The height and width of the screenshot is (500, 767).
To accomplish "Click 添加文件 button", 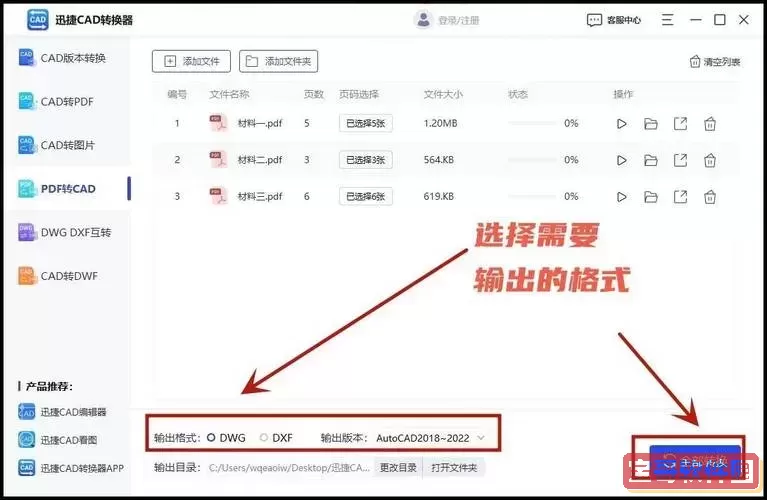I will [191, 61].
